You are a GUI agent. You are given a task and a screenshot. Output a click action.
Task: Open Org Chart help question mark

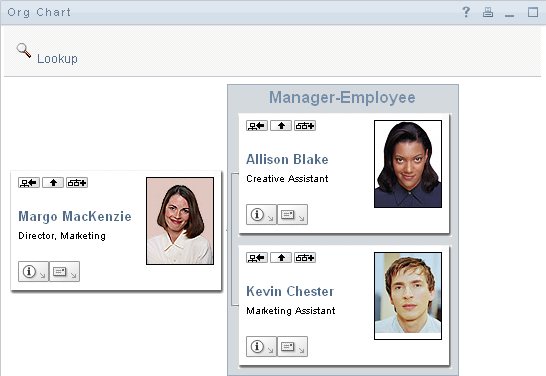coord(466,12)
